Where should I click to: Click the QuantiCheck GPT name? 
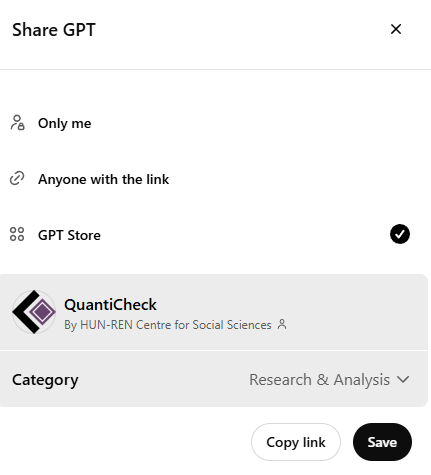click(110, 304)
